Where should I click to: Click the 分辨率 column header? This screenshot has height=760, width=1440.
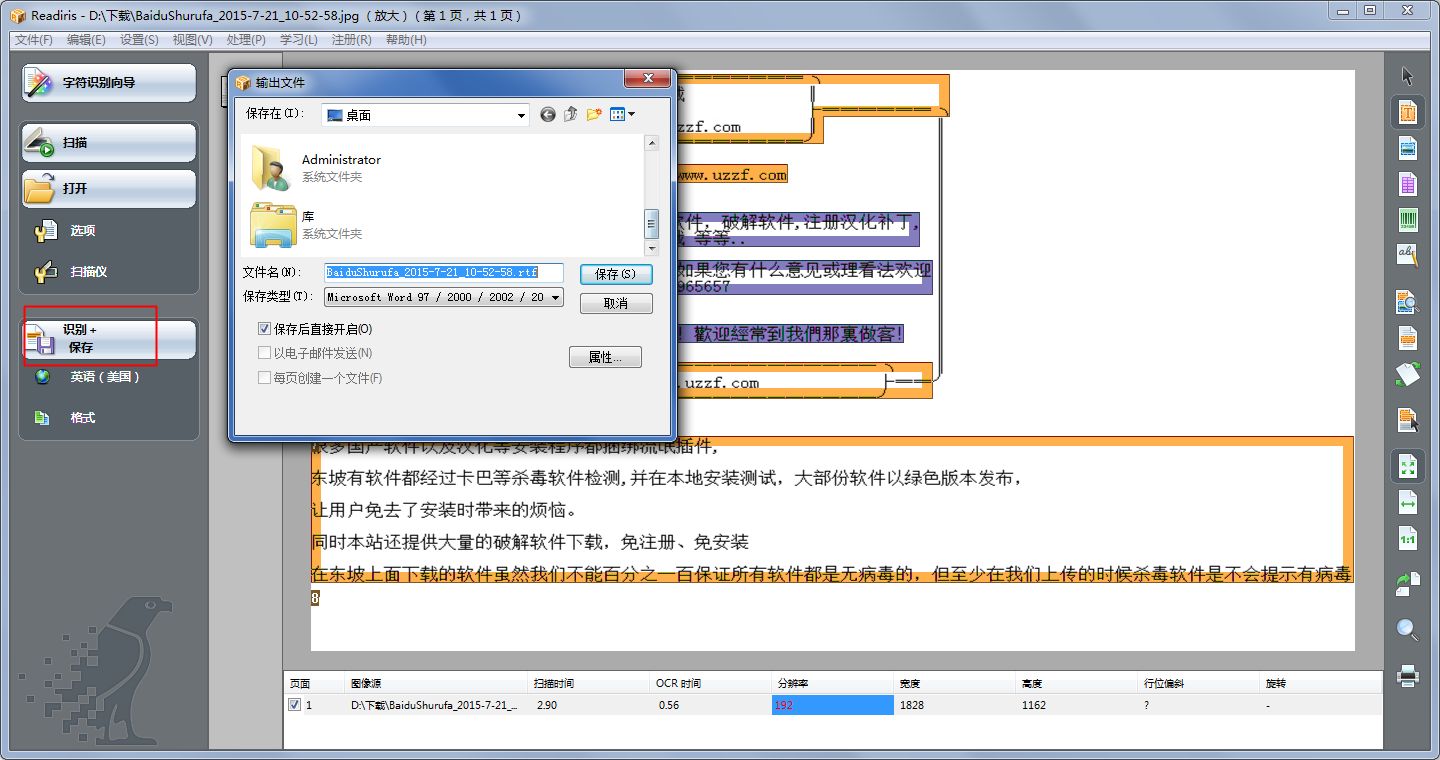point(832,684)
